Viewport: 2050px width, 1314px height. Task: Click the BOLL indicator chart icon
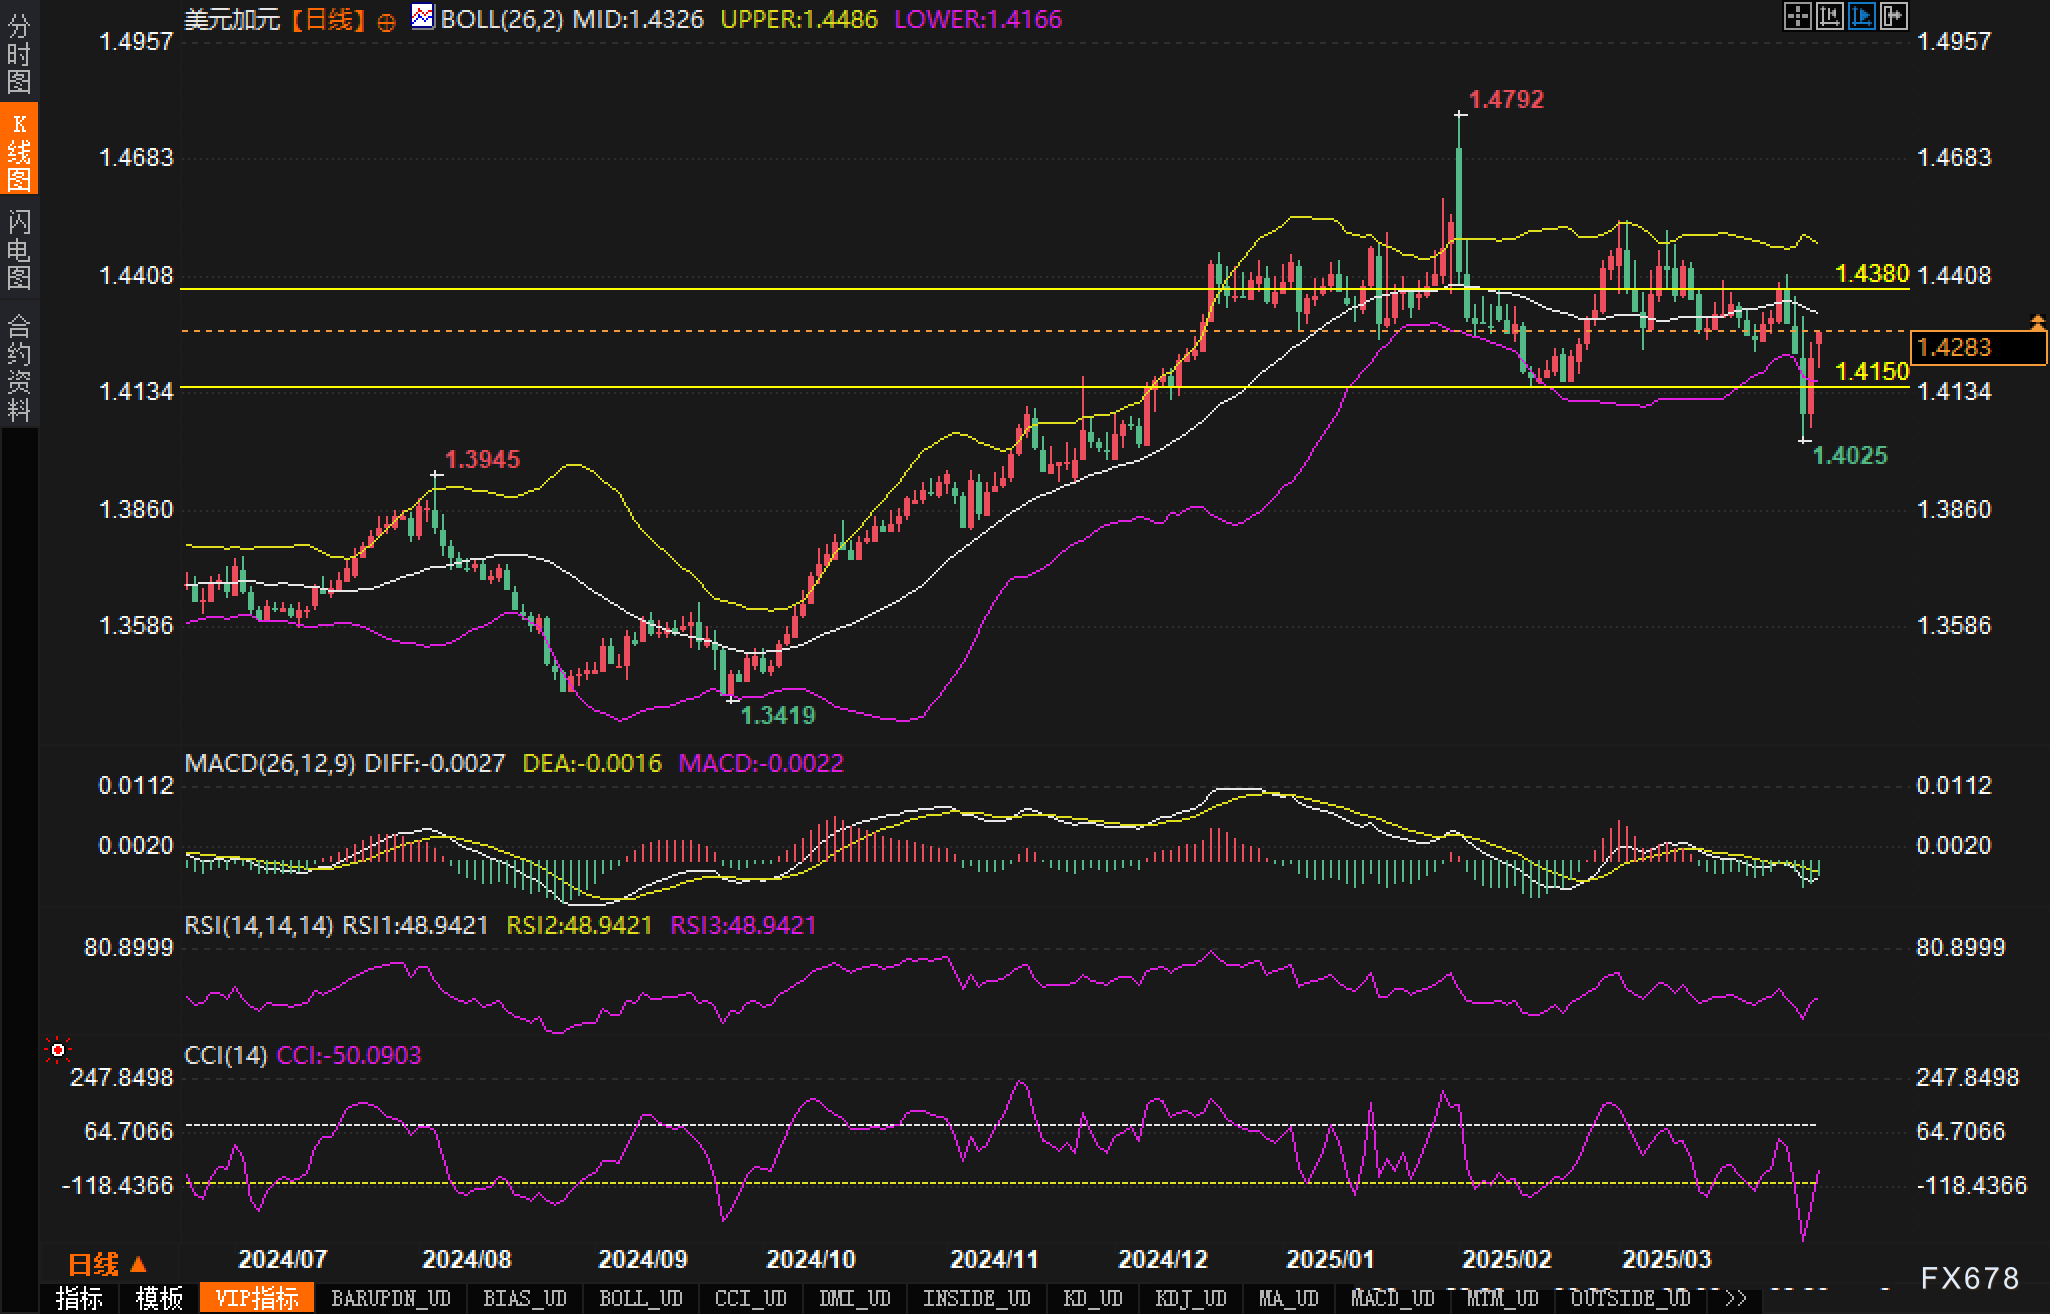[422, 17]
